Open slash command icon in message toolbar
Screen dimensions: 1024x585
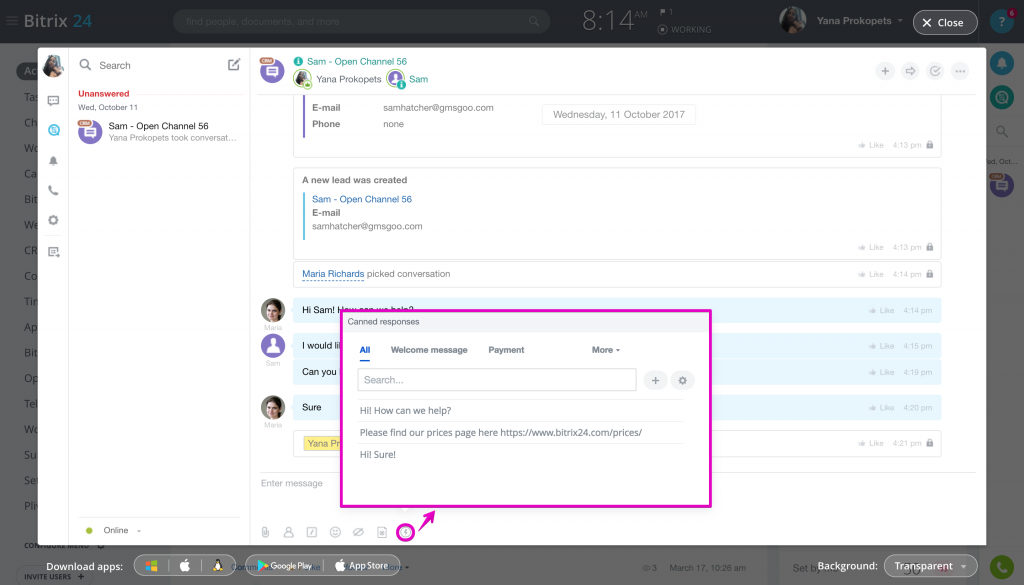pos(312,532)
